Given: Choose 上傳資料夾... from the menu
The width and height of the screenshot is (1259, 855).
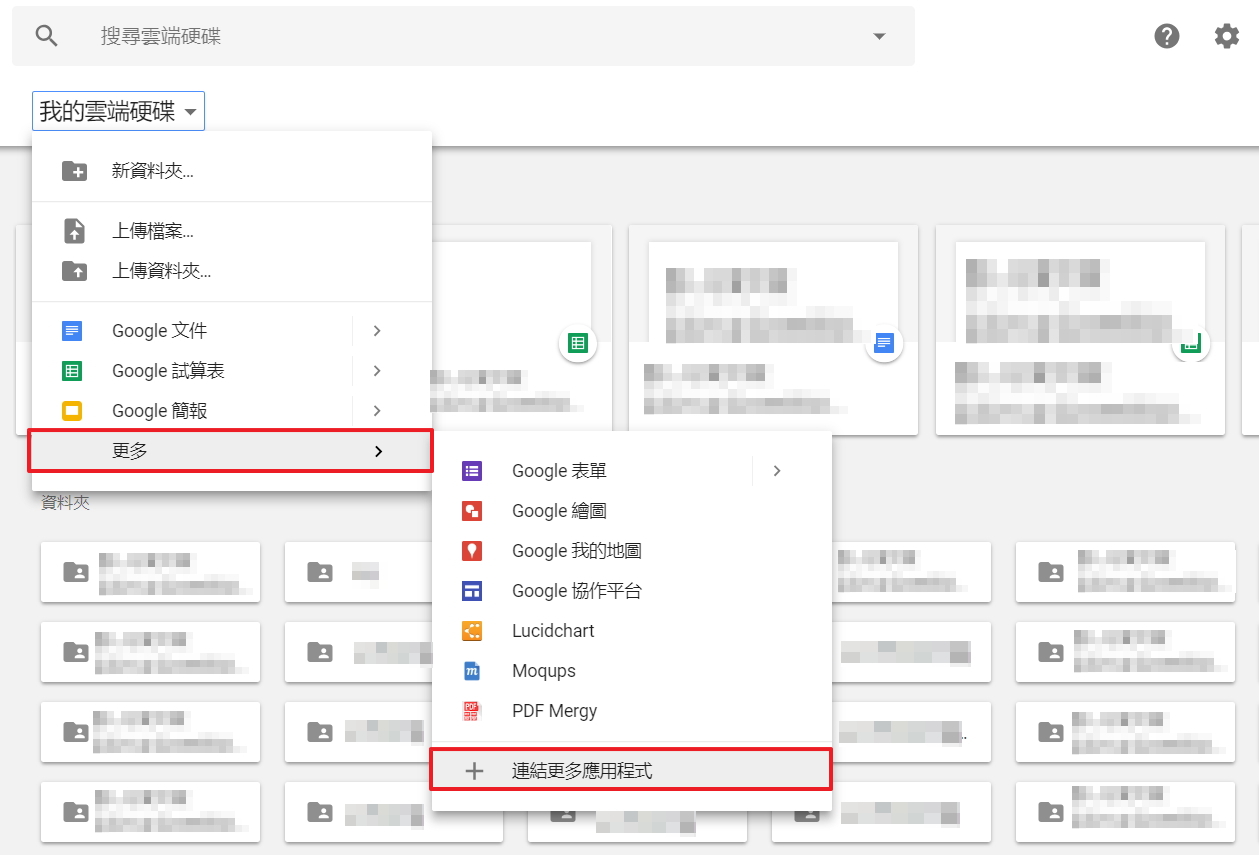Looking at the screenshot, I should (x=232, y=271).
